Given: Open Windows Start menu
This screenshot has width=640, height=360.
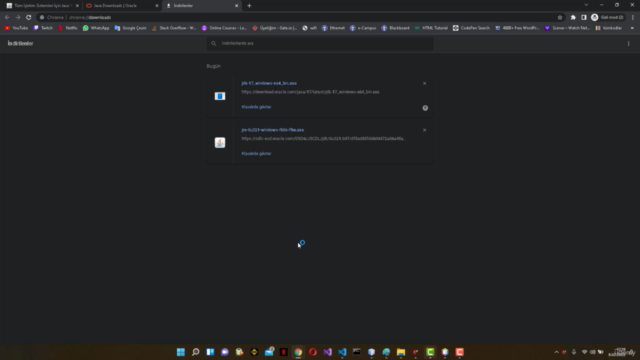Looking at the screenshot, I should pyautogui.click(x=181, y=352).
